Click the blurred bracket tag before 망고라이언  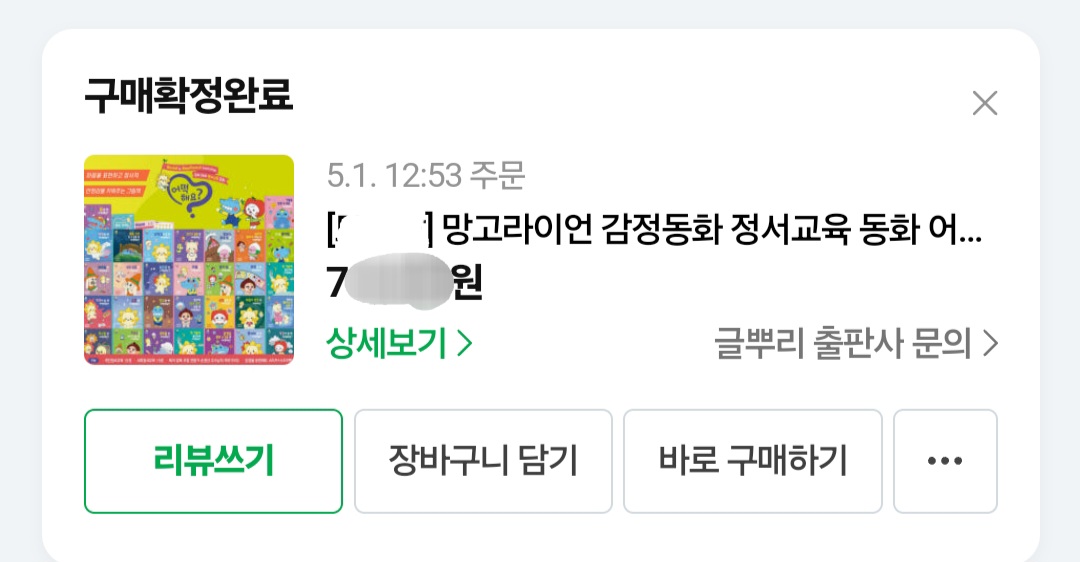(380, 229)
